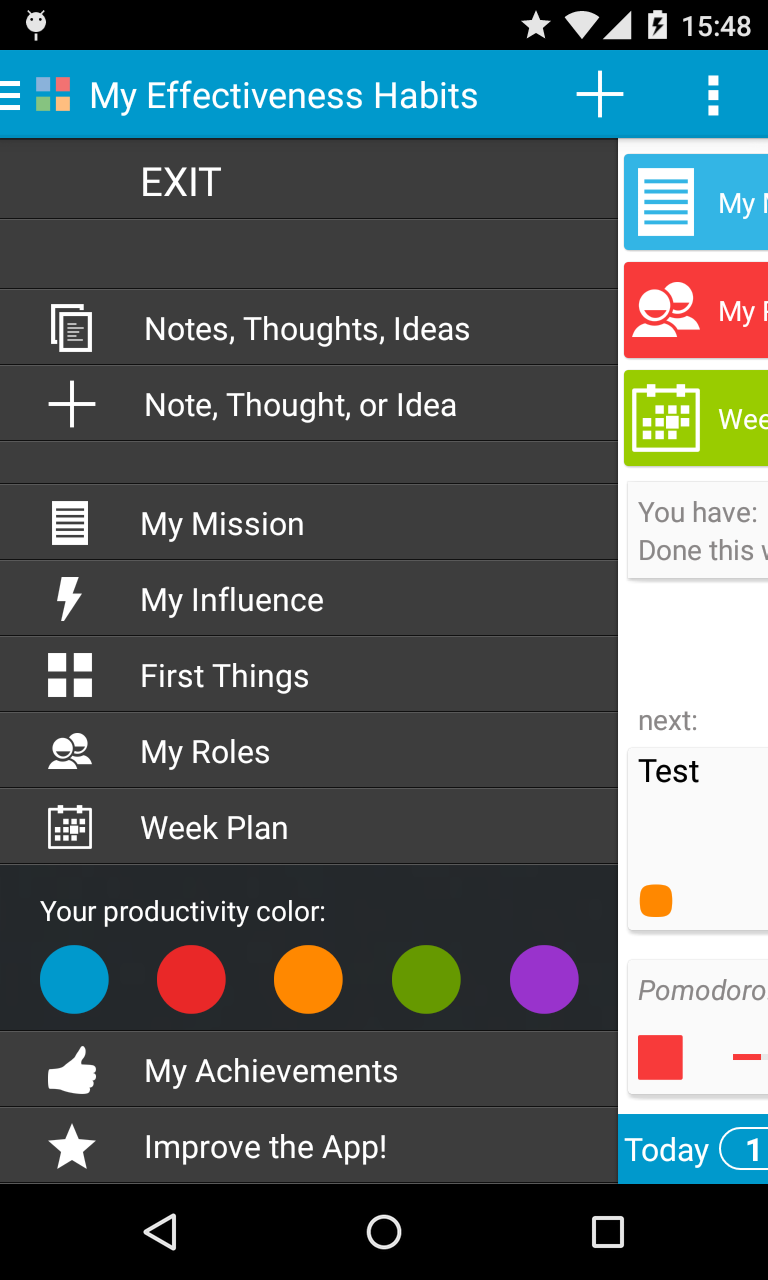Viewport: 768px width, 1280px height.
Task: Select the blue productivity color
Action: pos(74,979)
